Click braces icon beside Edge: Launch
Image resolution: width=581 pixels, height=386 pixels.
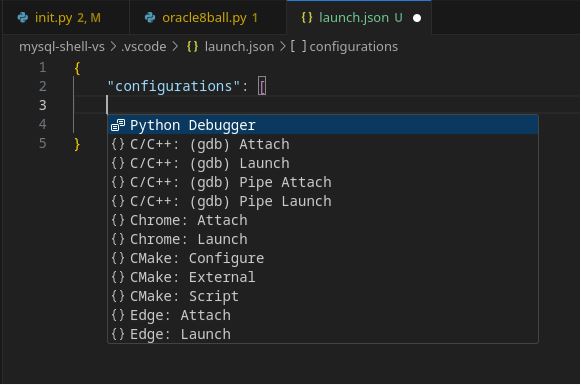118,334
